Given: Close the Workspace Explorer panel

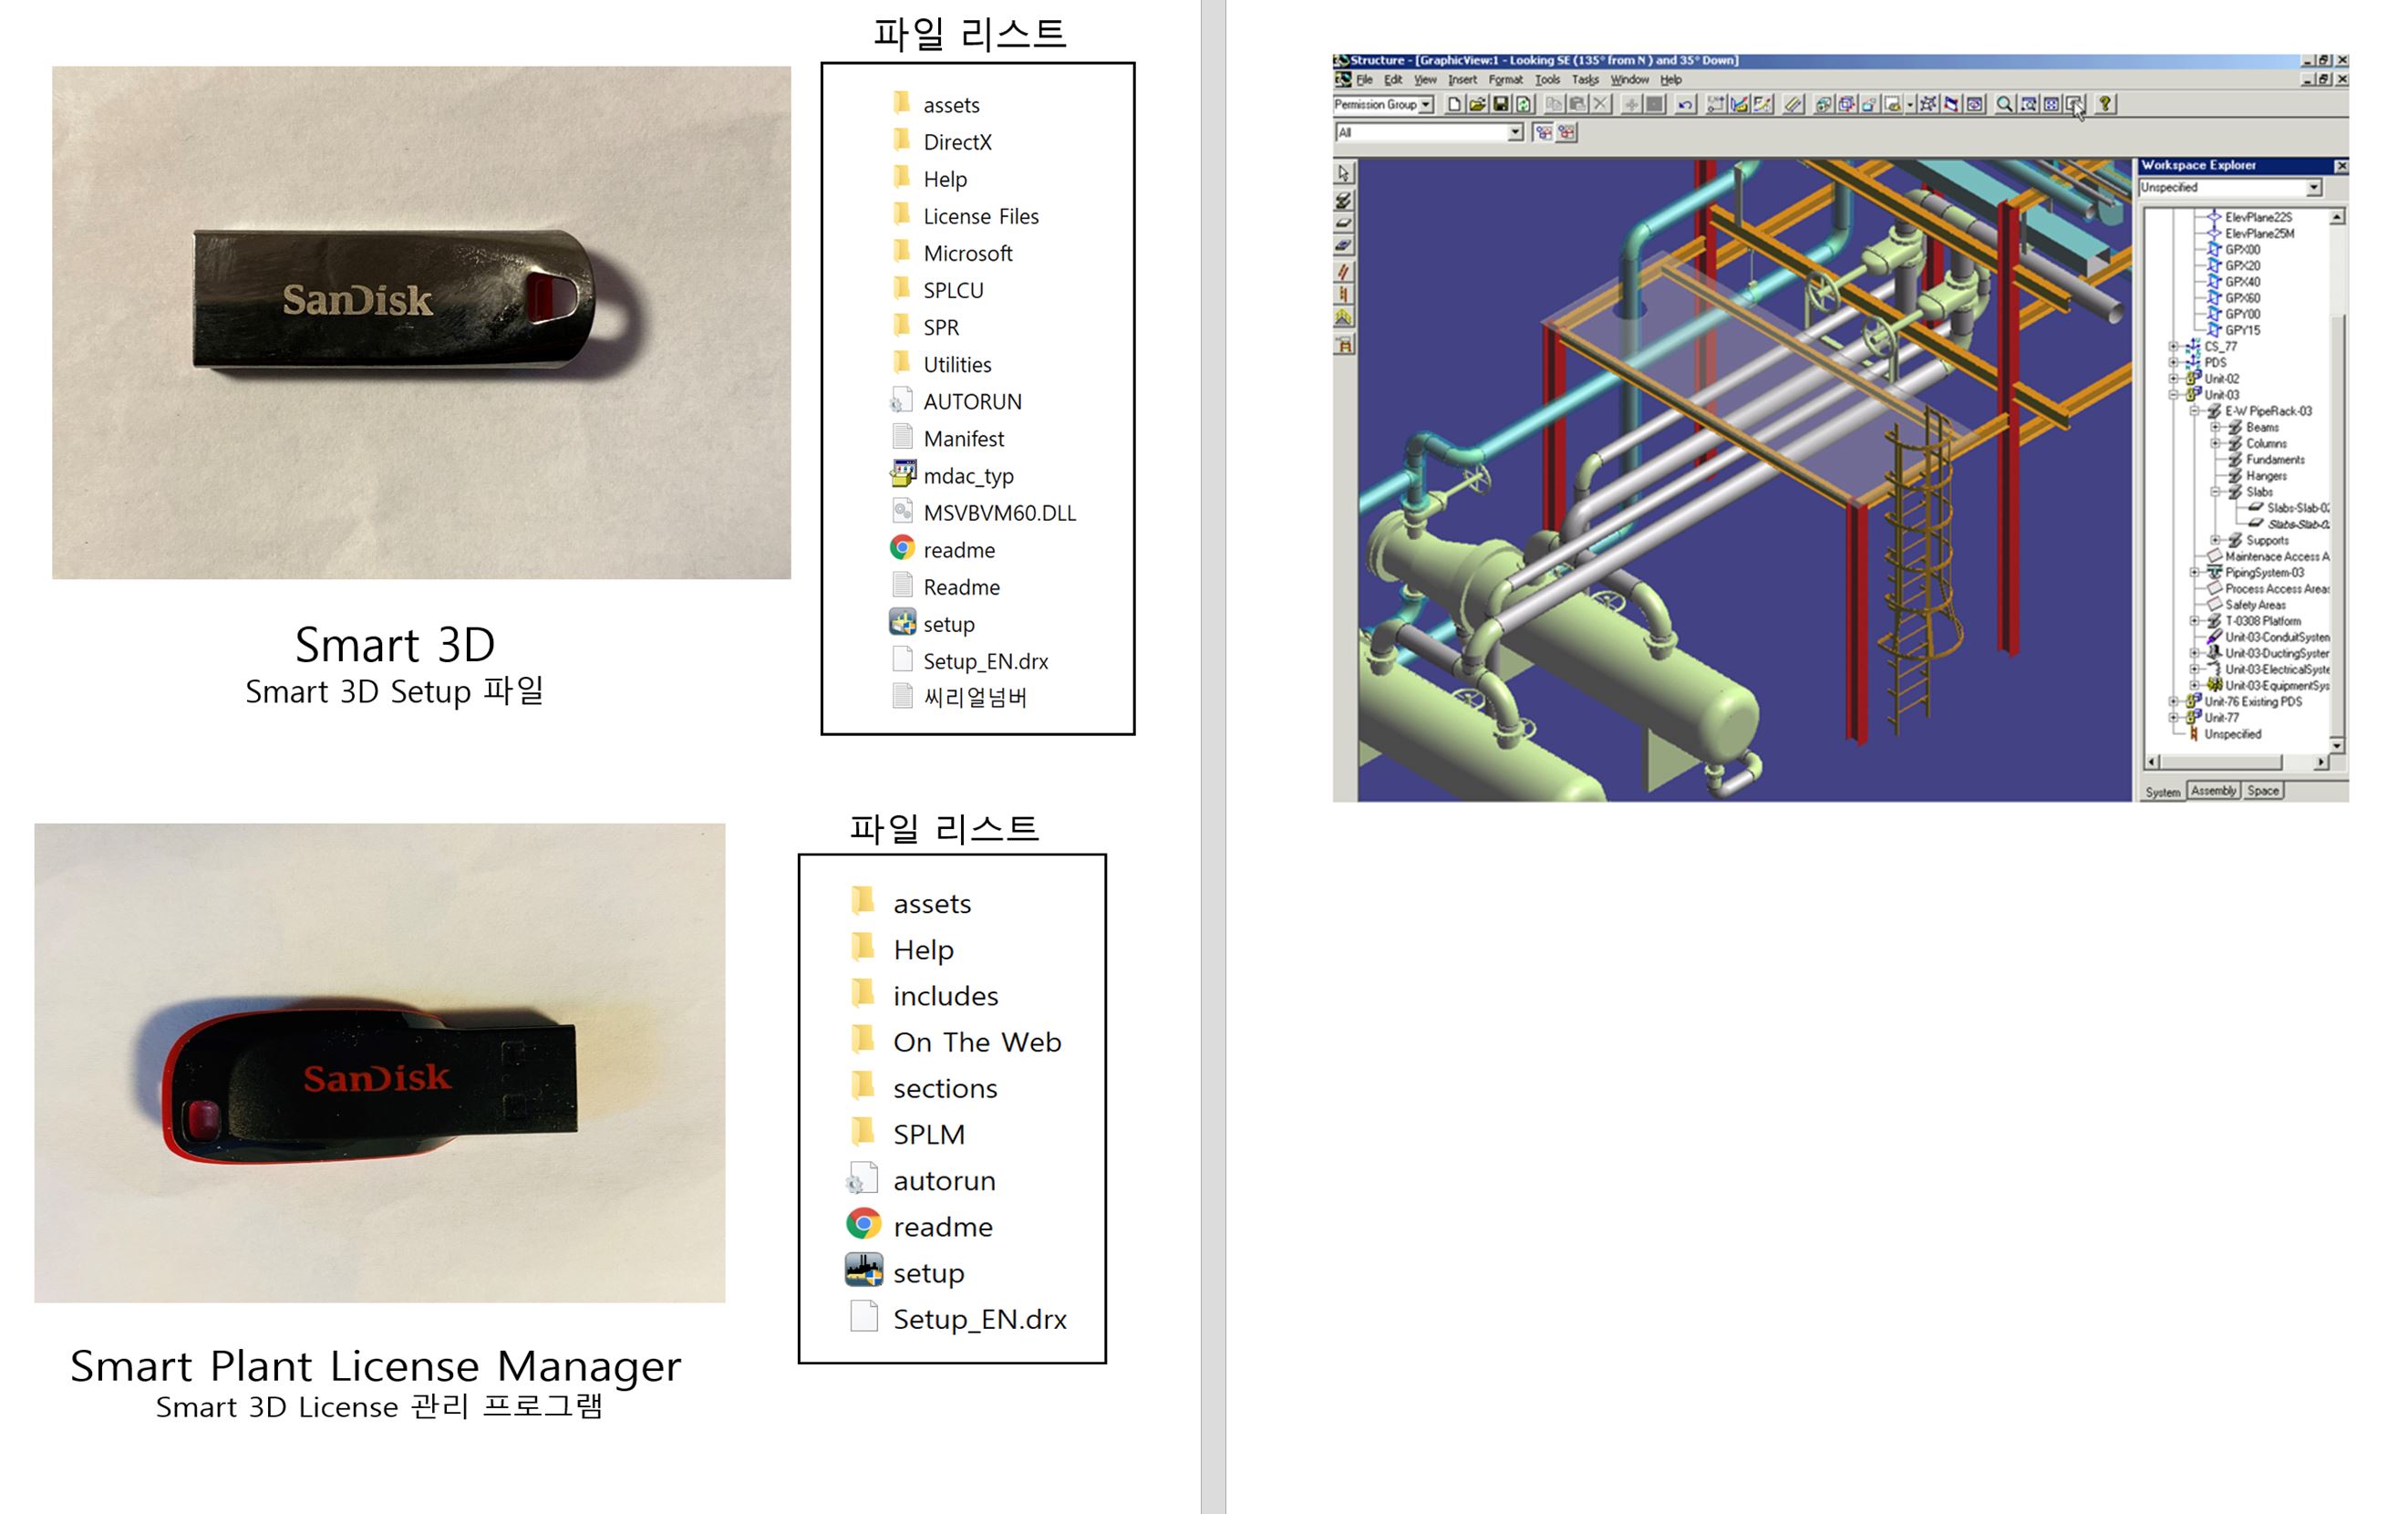Looking at the screenshot, I should point(2341,166).
